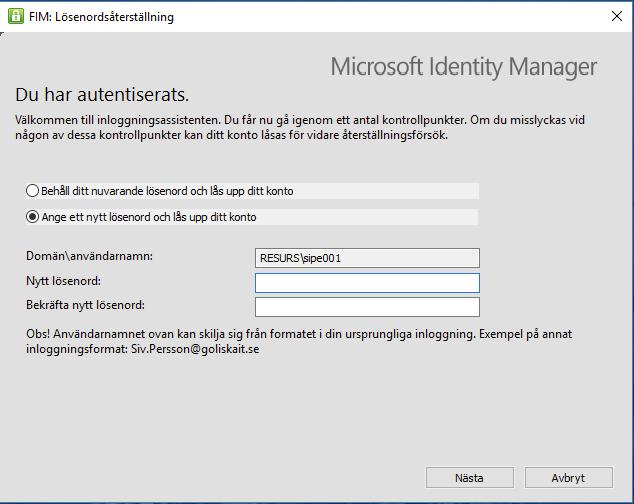The height and width of the screenshot is (504, 634).
Task: Click the 'Du har autentiserats.' heading
Action: click(102, 95)
